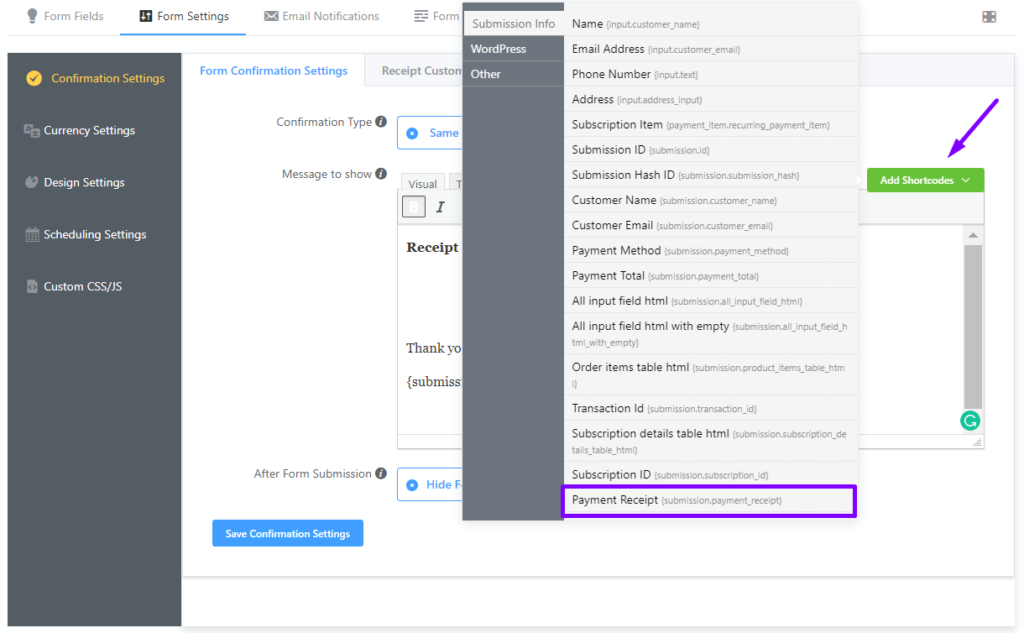Insert All input field html shortcode
Screen dimensions: 1024x633
tap(711, 300)
